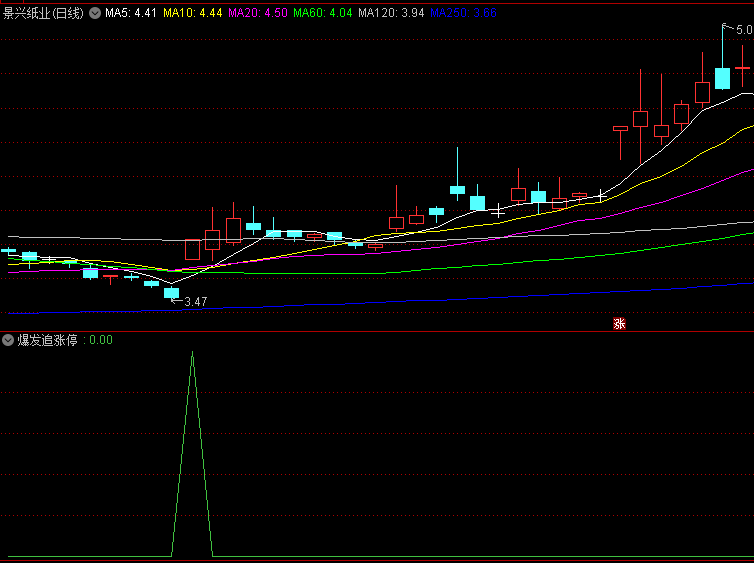The width and height of the screenshot is (754, 563).
Task: Click the peak of the green indicator spike
Action: [192, 352]
